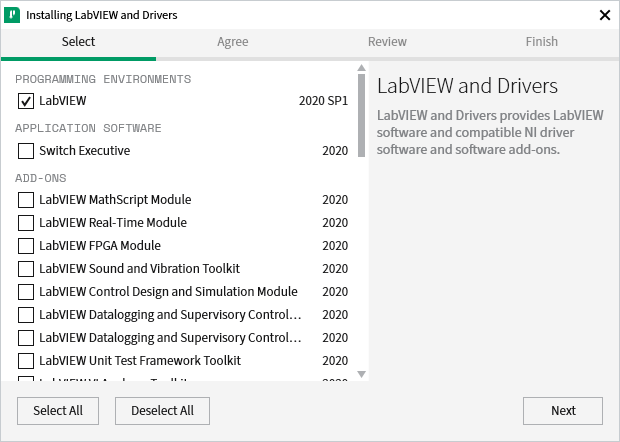Uncheck the LabVIEW 2020 SP1 checkbox
The height and width of the screenshot is (442, 620).
pos(26,101)
